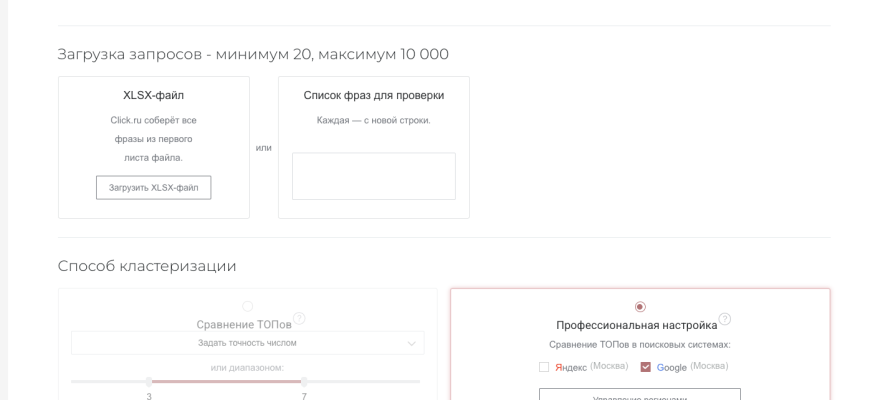Enable the Яндекс search engine checkbox

[x=544, y=367]
